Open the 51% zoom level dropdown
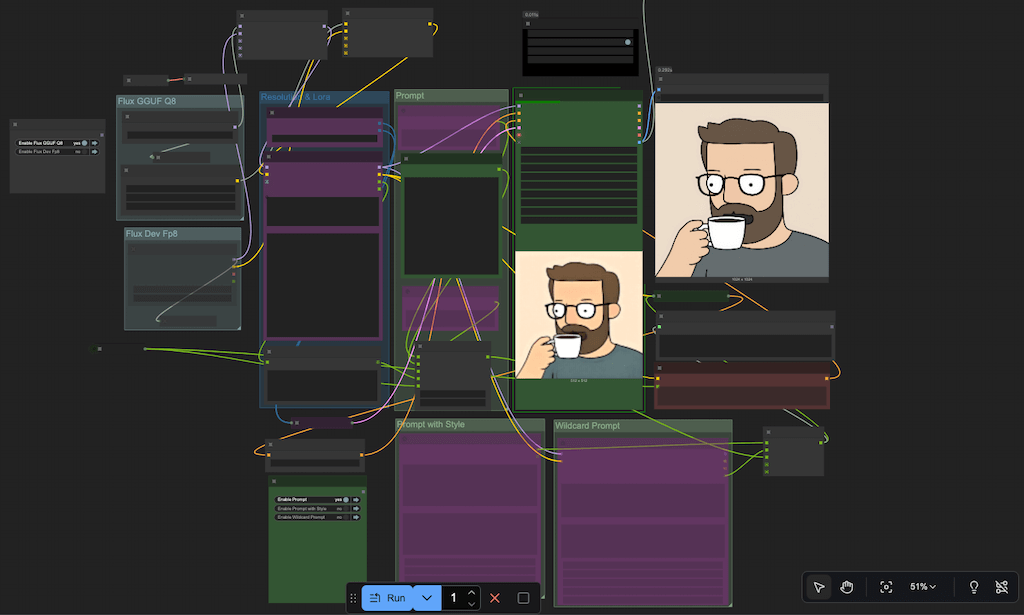1024x615 pixels. pyautogui.click(x=923, y=587)
